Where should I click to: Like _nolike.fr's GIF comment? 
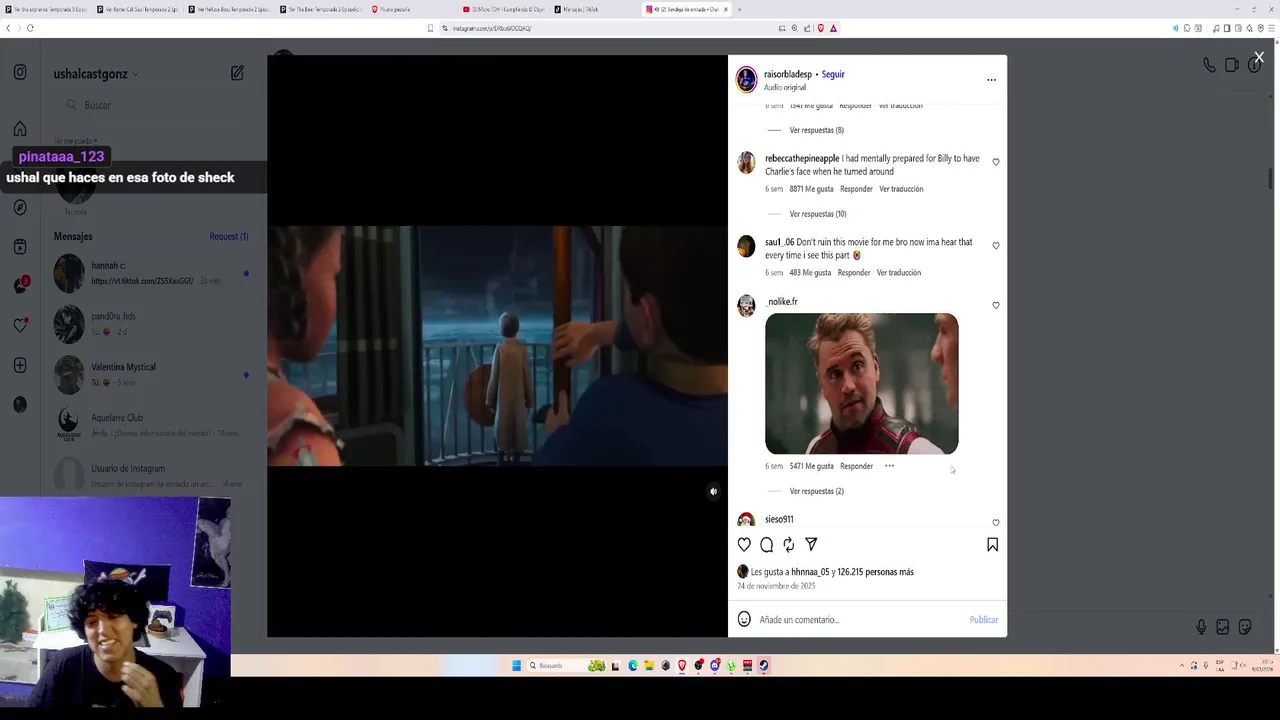pyautogui.click(x=995, y=305)
